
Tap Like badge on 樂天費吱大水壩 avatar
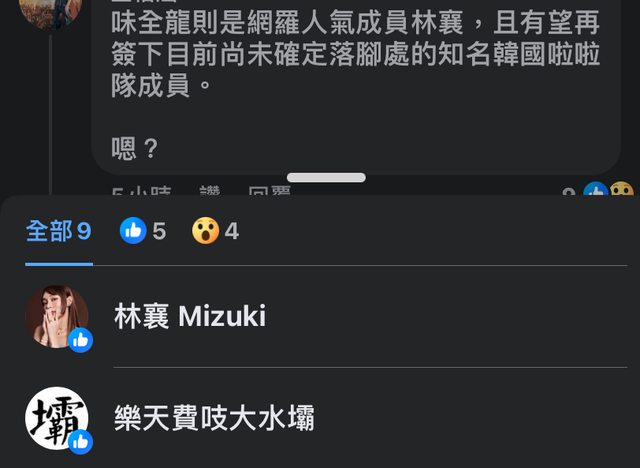pos(80,442)
